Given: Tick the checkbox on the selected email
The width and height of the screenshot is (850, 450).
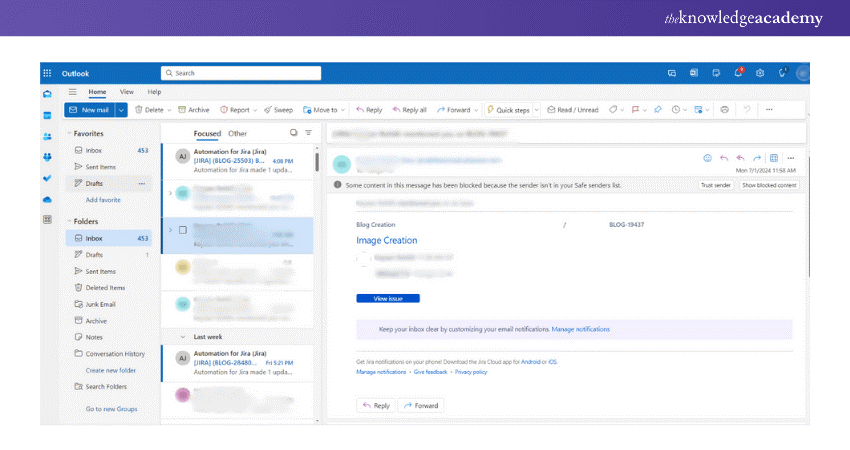Looking at the screenshot, I should click(182, 230).
